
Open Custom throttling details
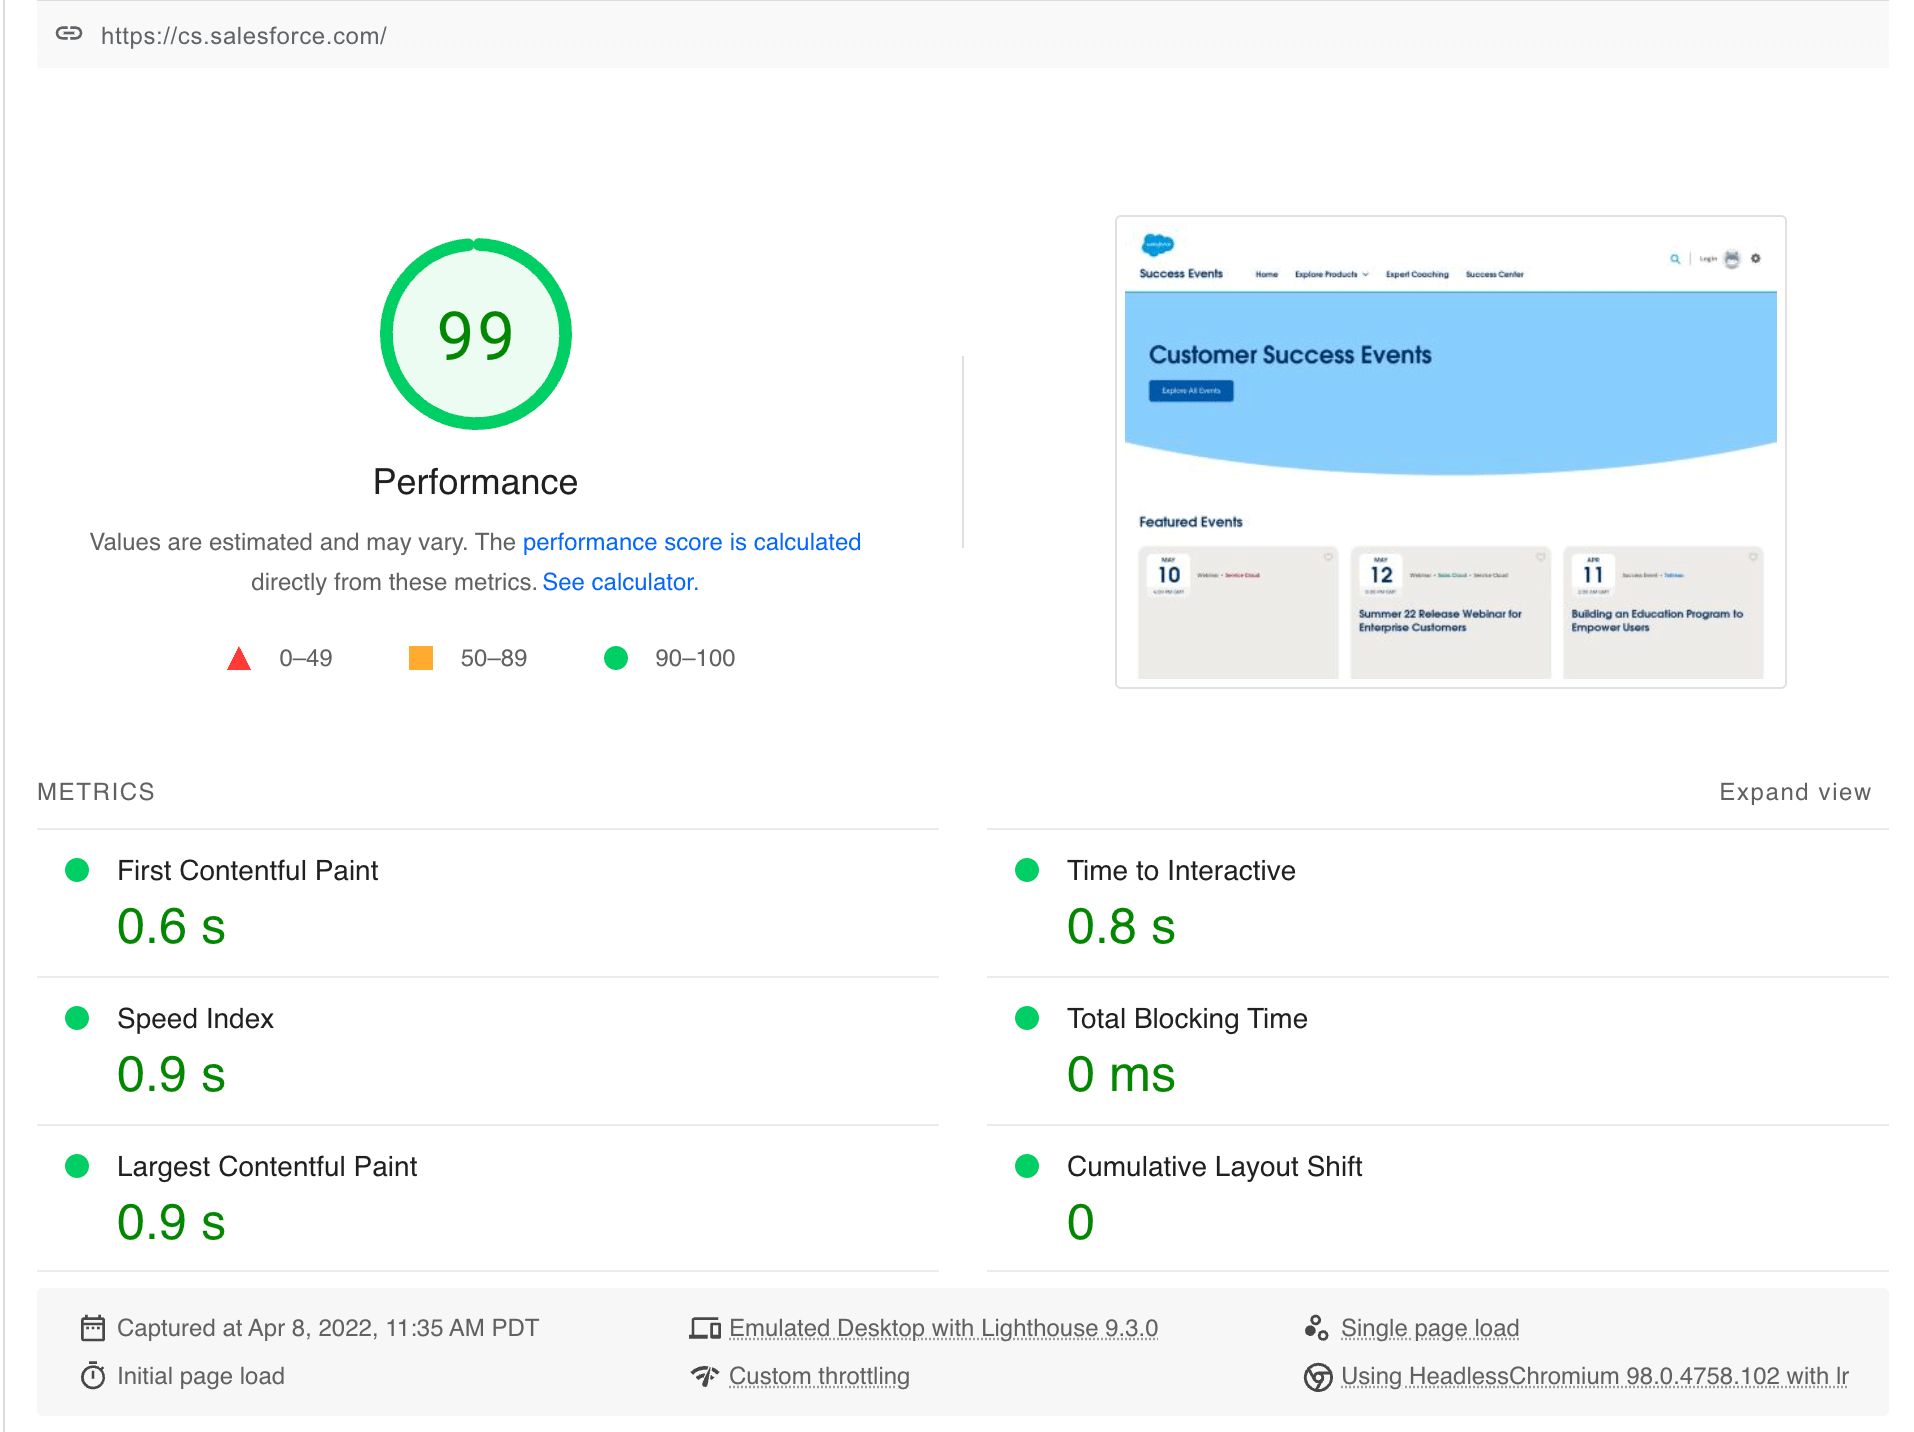tap(818, 1377)
